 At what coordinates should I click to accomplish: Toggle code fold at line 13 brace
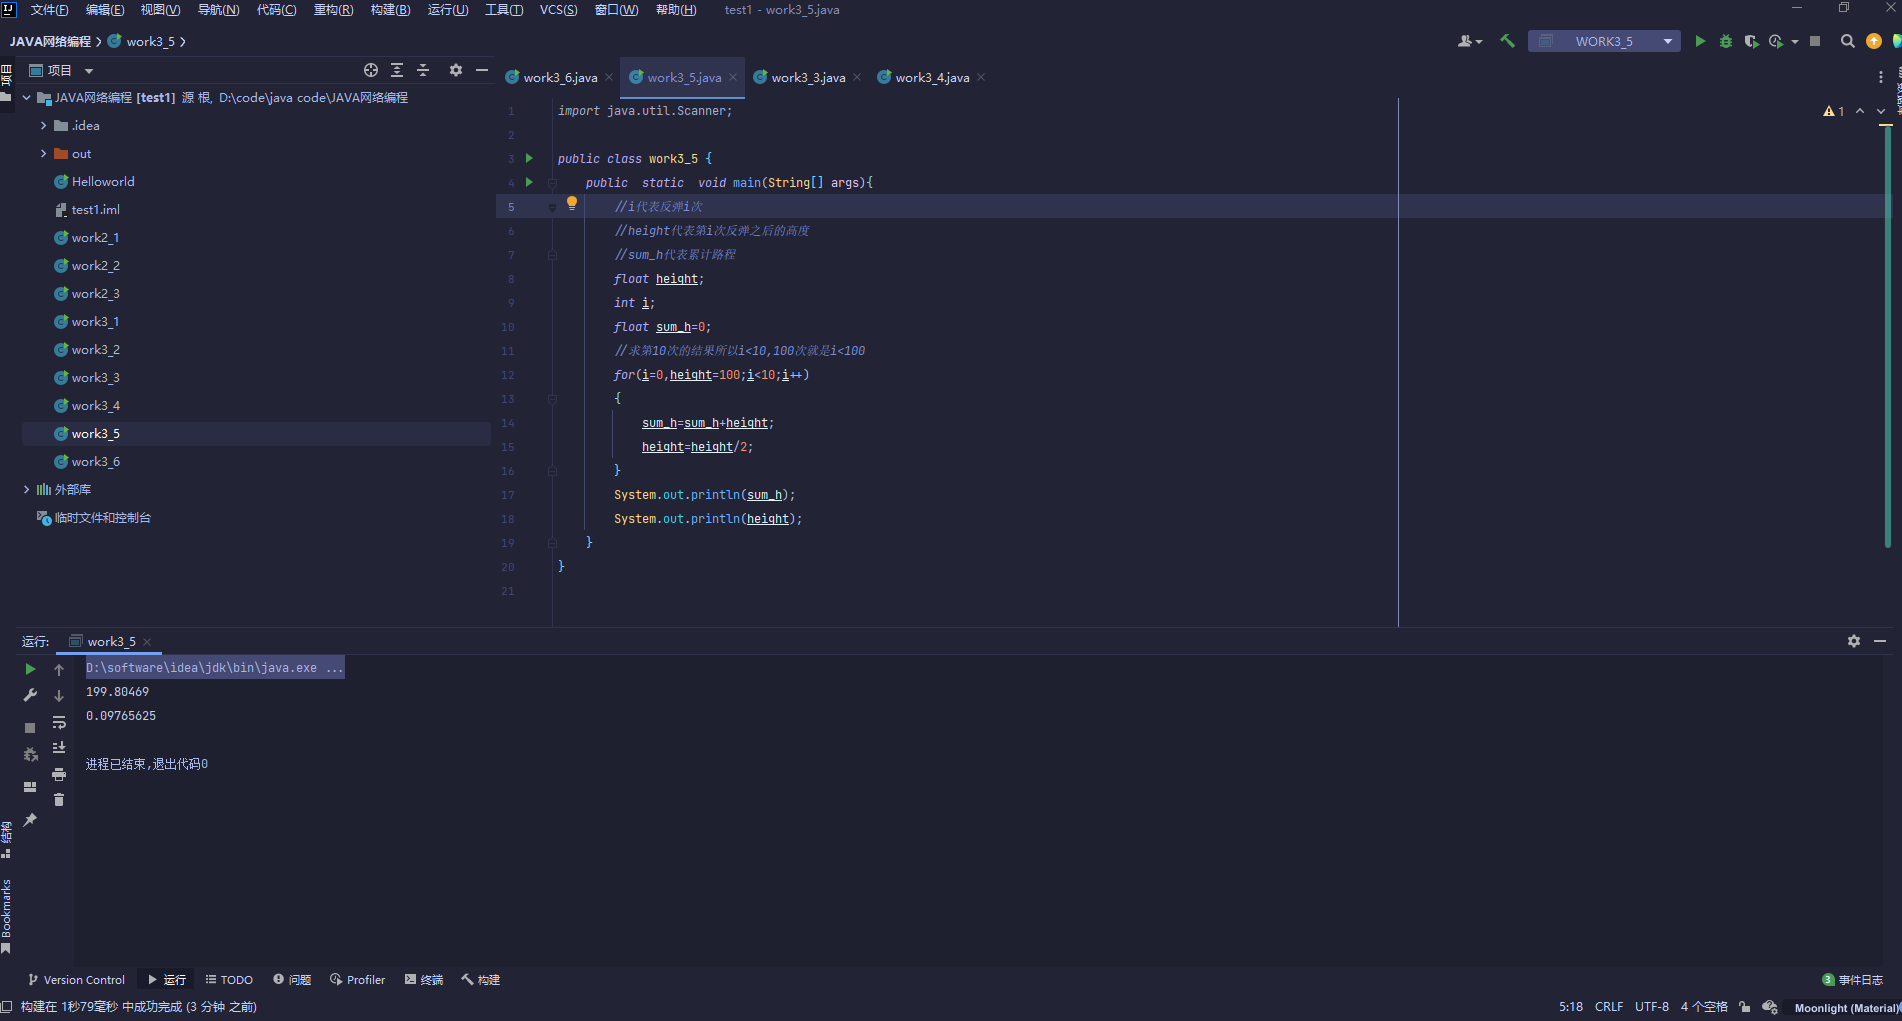pyautogui.click(x=552, y=399)
